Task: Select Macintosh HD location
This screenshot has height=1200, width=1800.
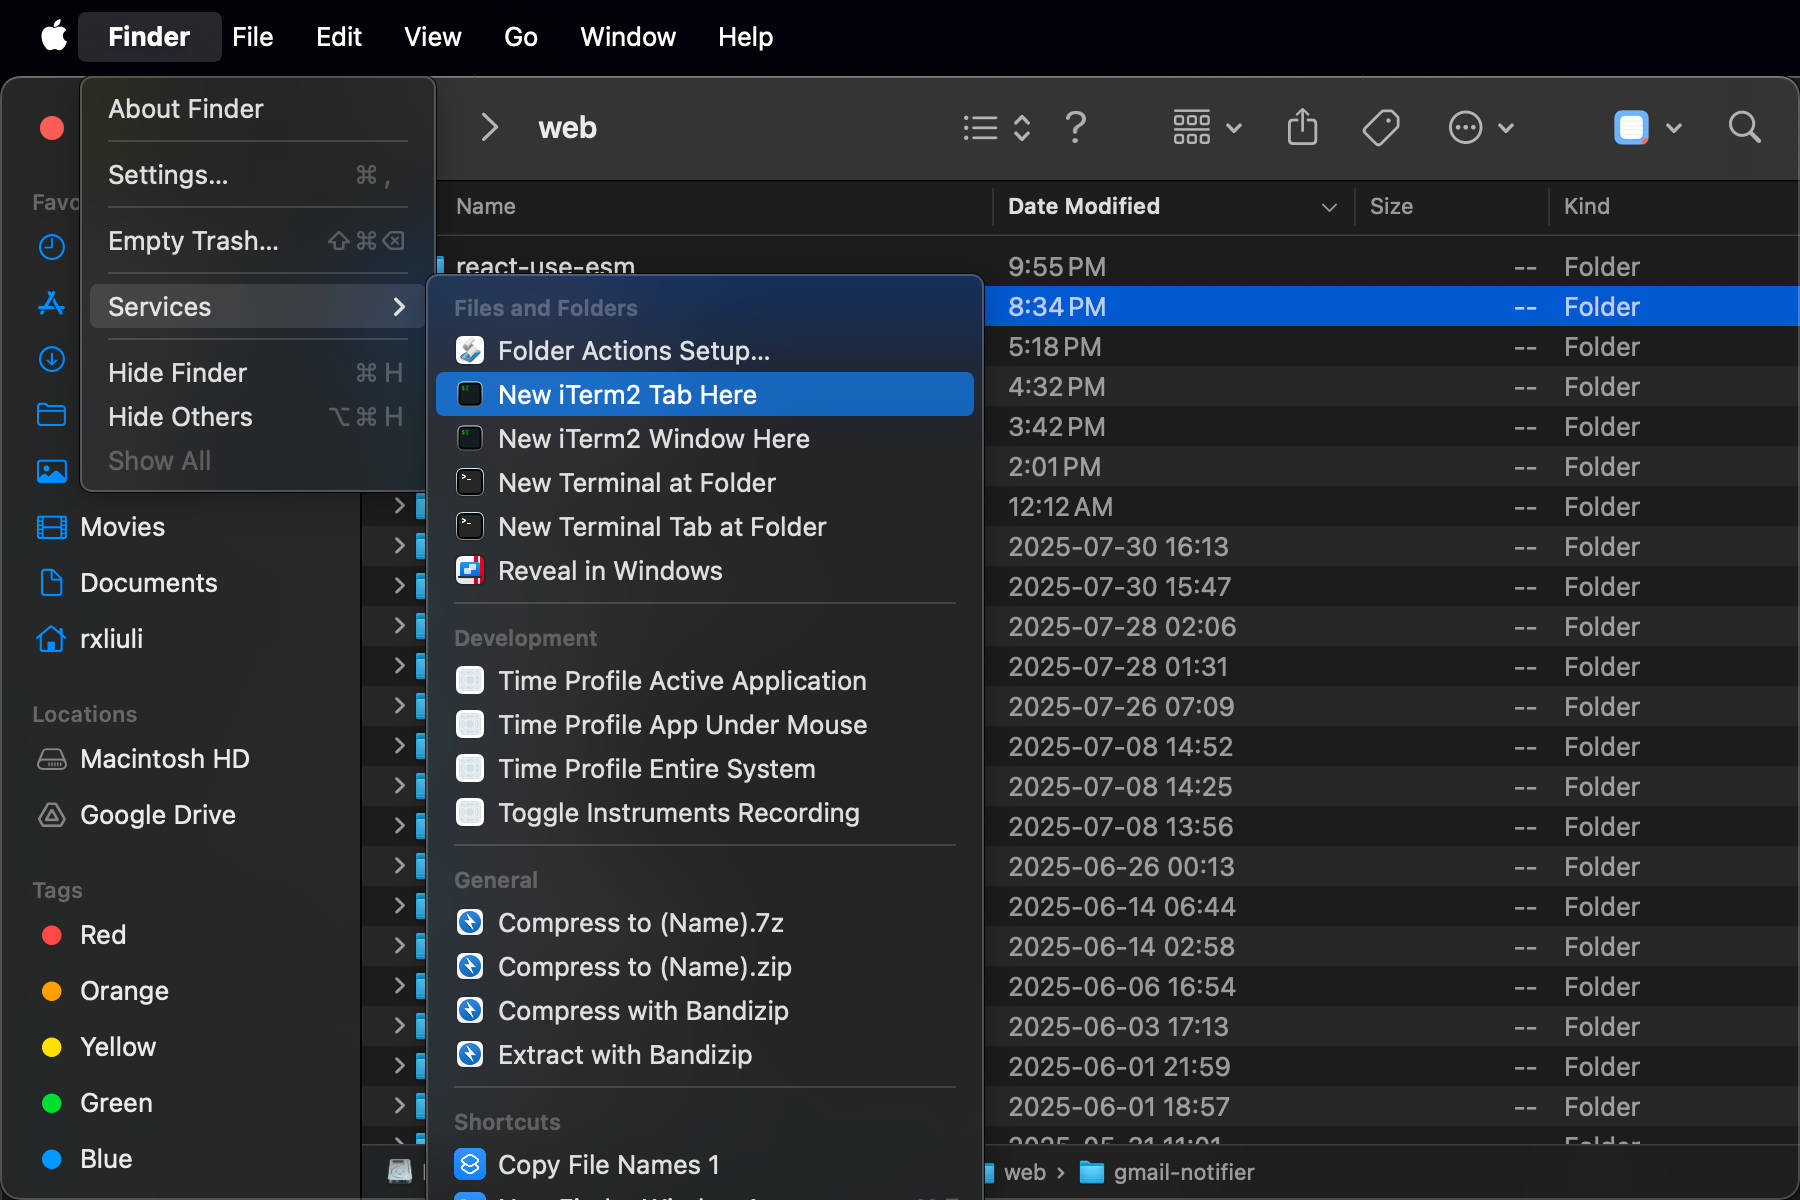Action: [143, 759]
